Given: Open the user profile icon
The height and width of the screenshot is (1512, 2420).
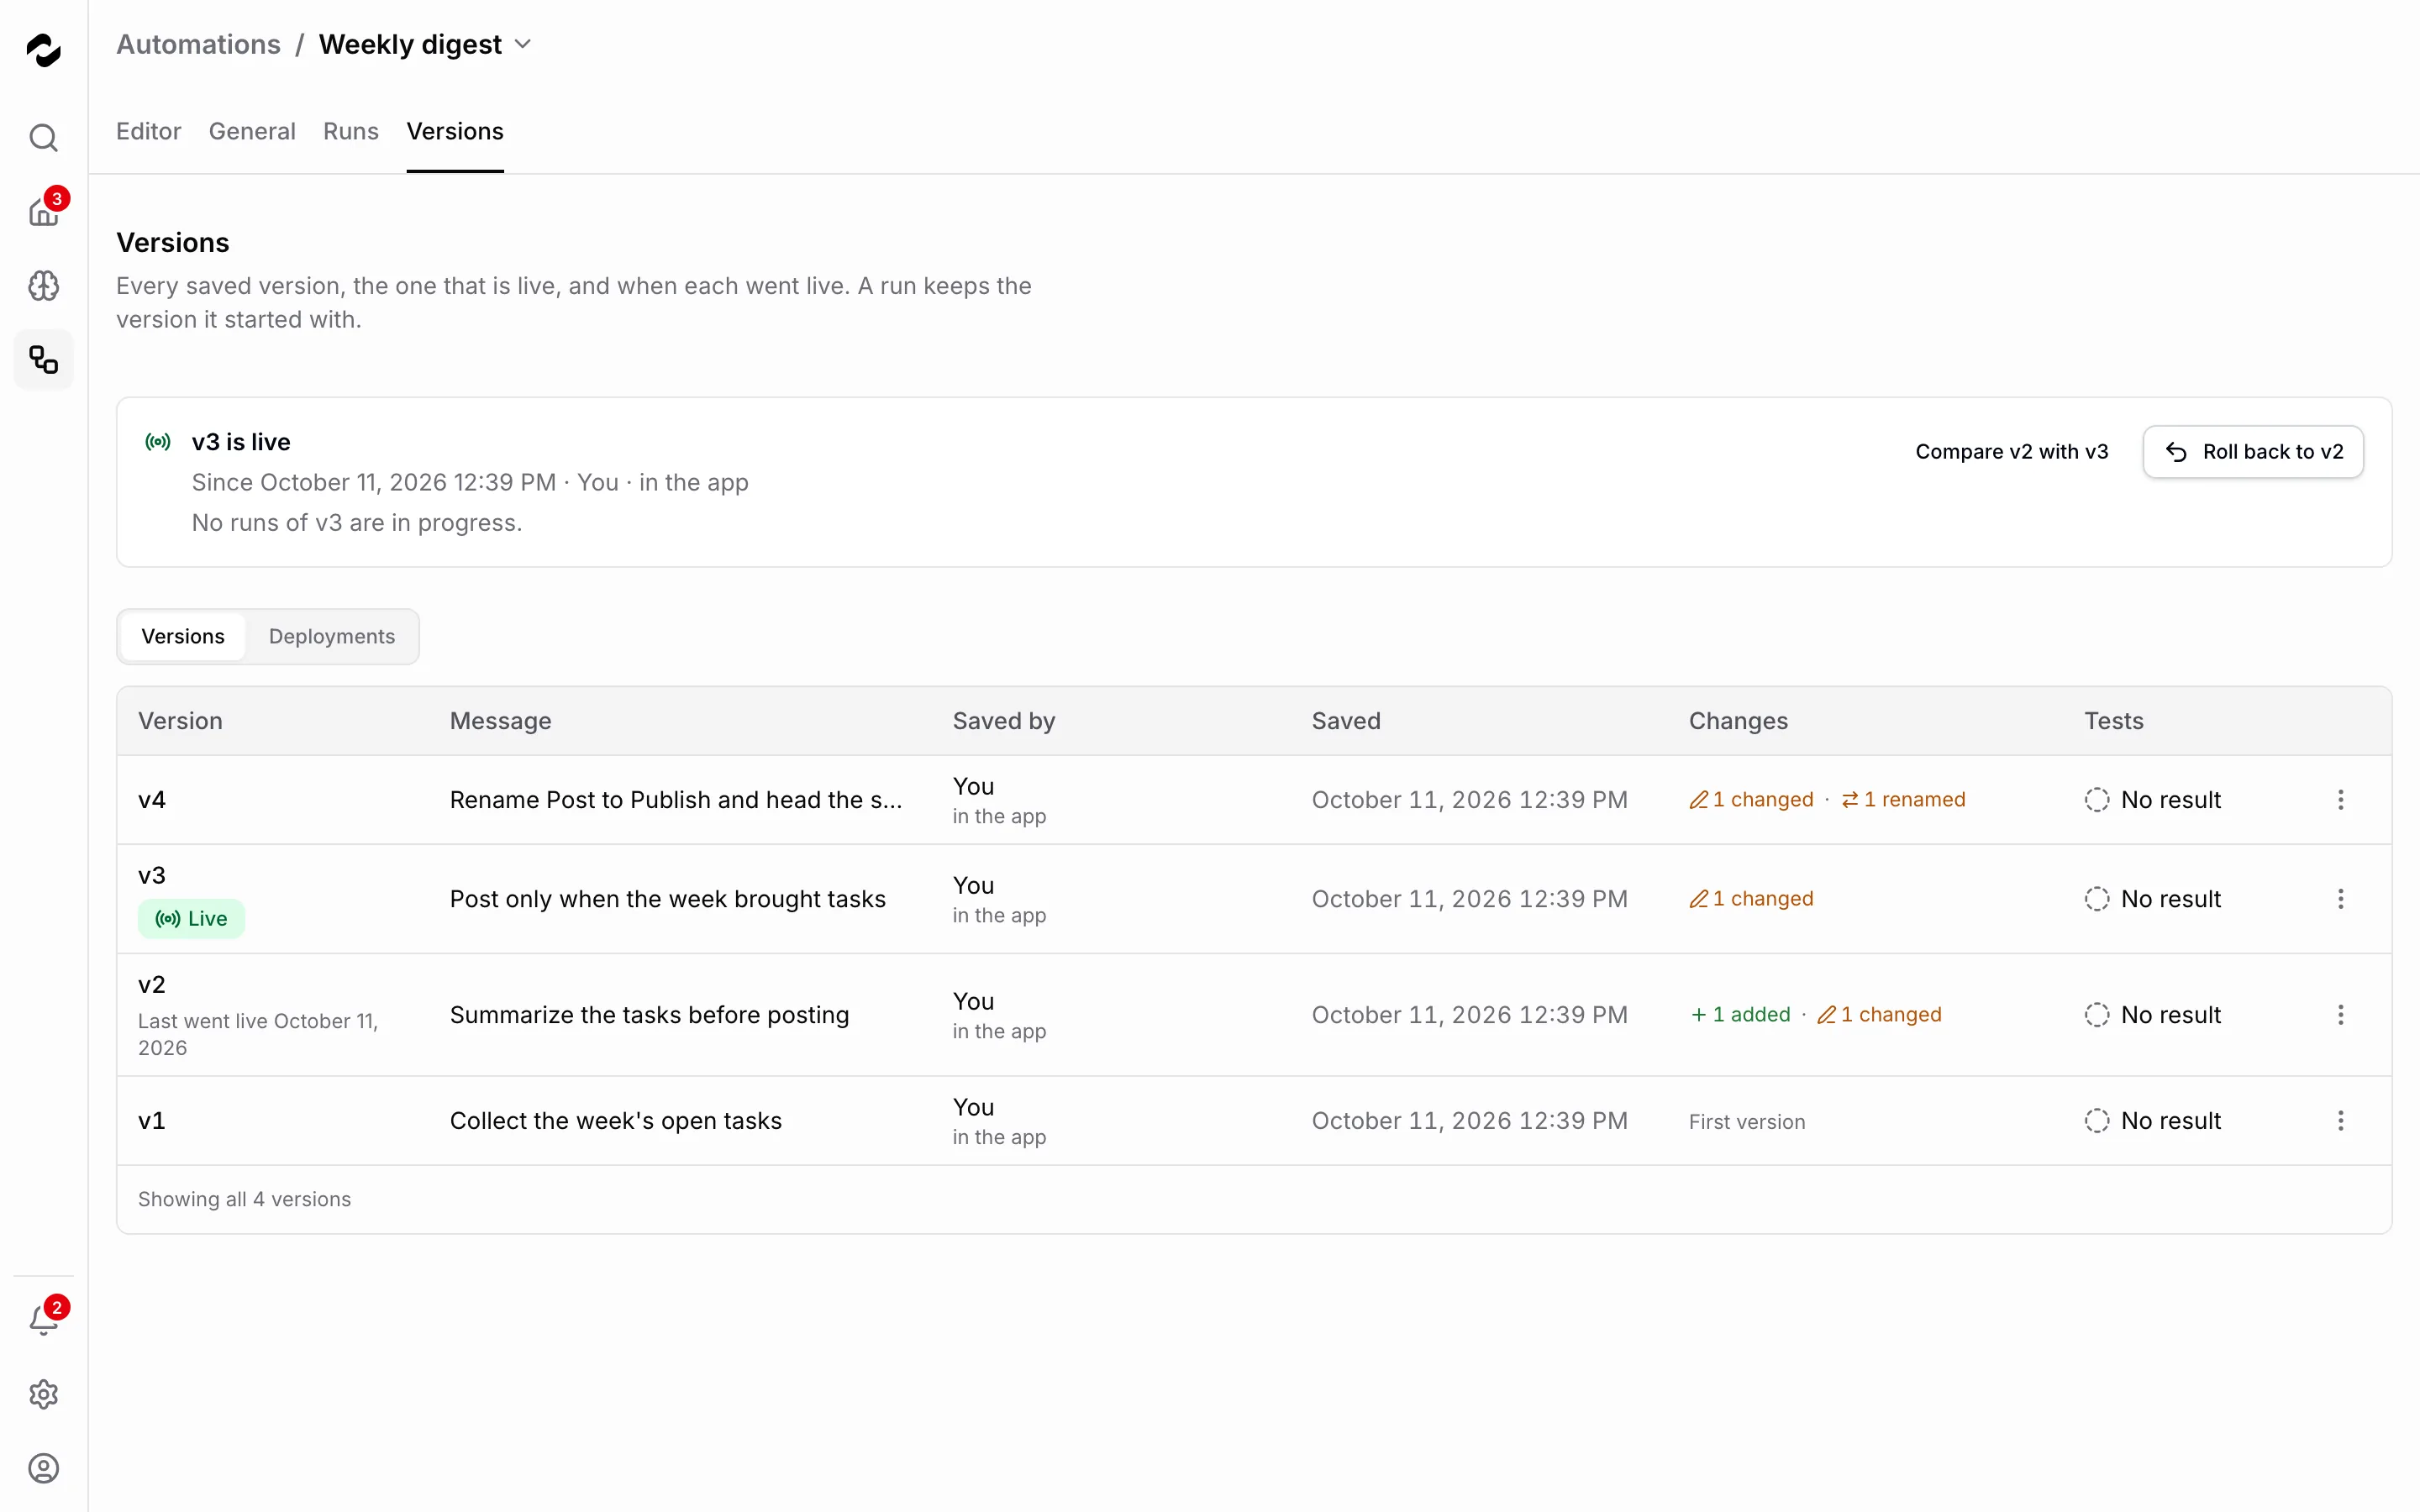Looking at the screenshot, I should [x=43, y=1468].
